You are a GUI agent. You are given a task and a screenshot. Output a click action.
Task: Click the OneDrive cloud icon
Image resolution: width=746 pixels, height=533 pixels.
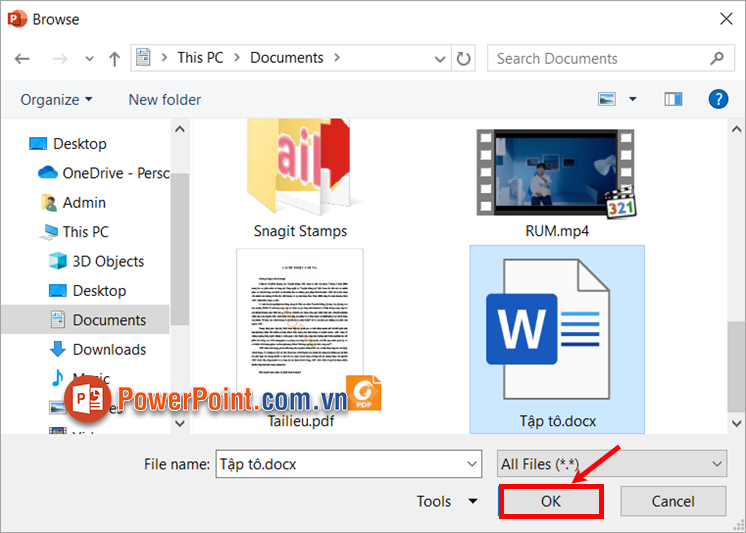[x=48, y=172]
